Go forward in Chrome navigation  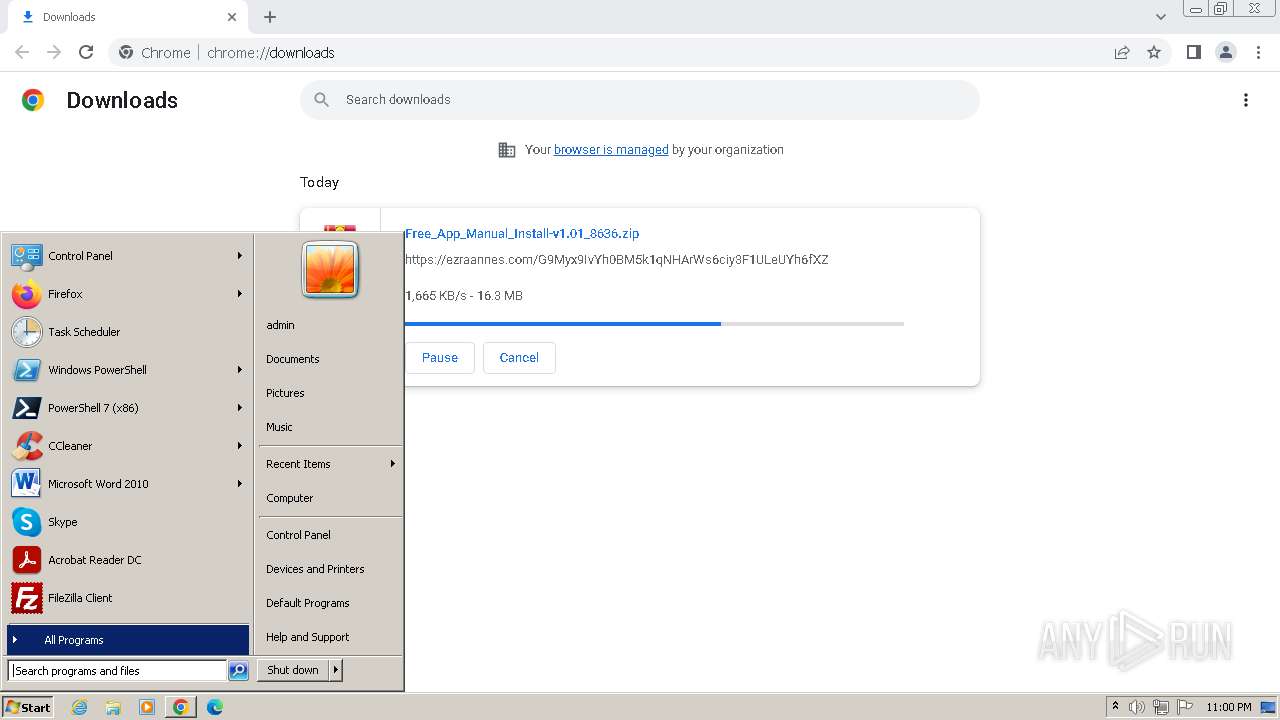click(54, 52)
